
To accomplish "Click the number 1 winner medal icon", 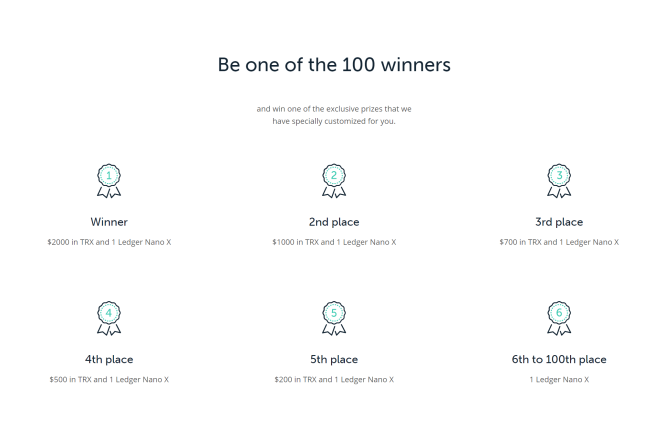I will point(109,181).
